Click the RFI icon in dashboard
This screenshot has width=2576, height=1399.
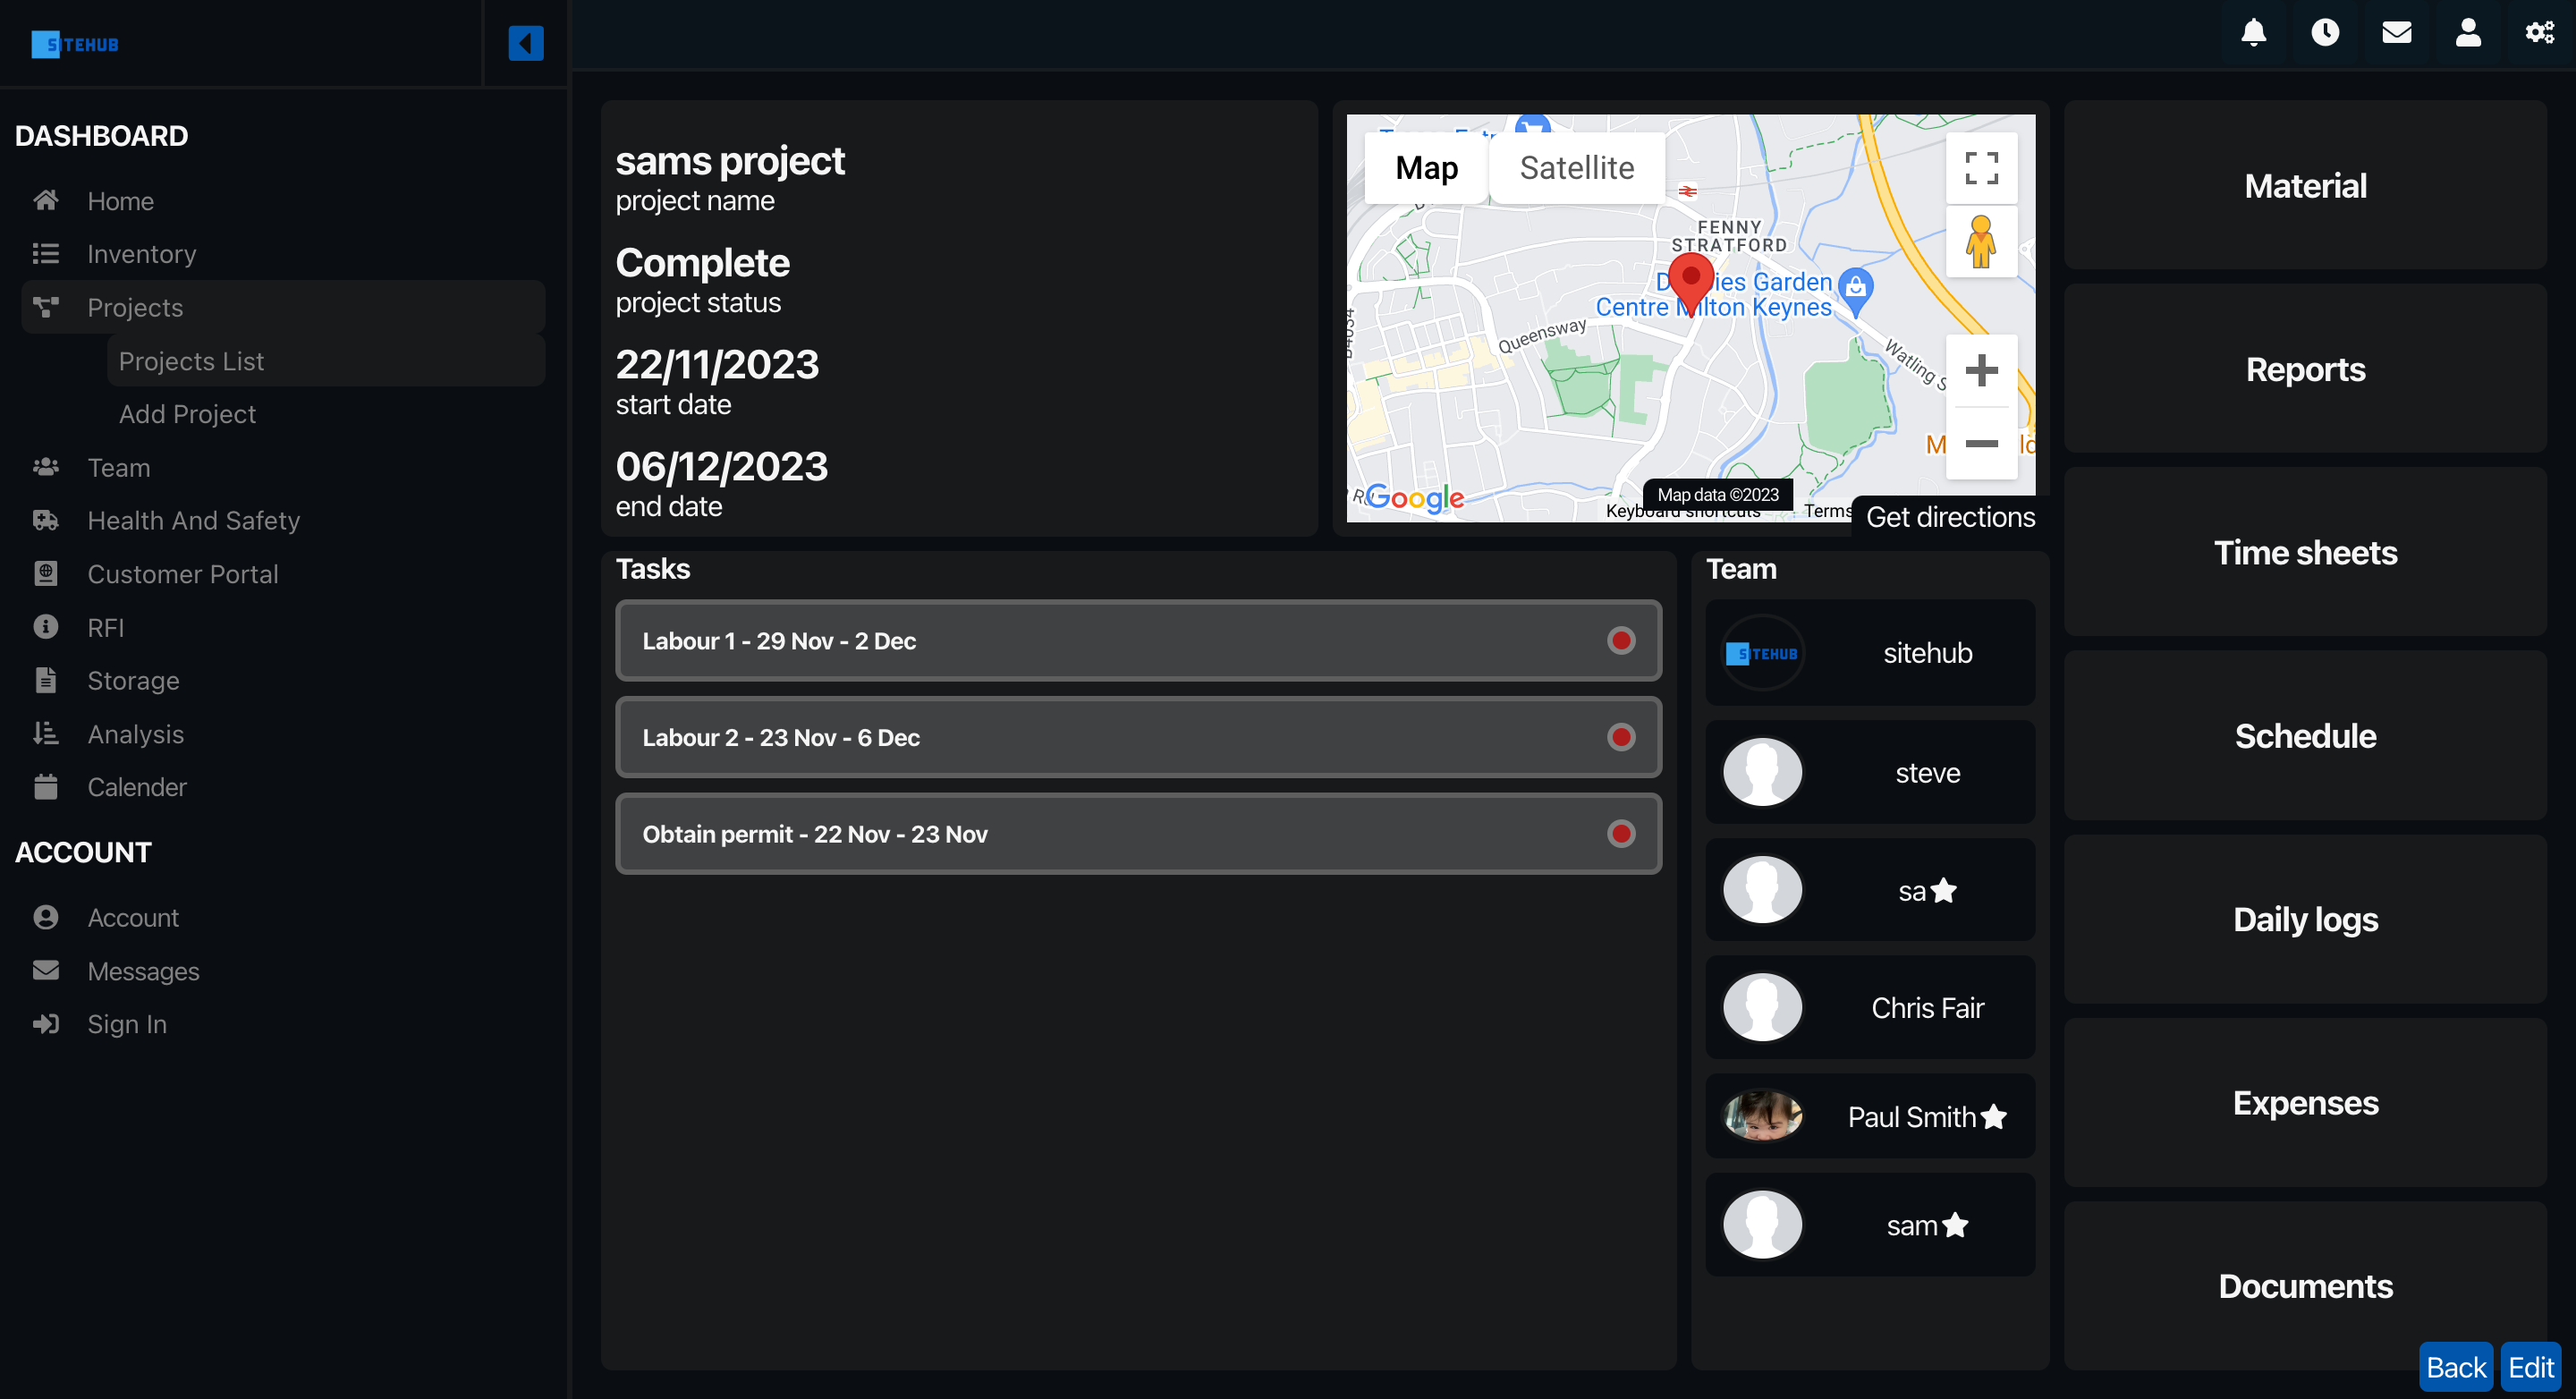point(47,625)
